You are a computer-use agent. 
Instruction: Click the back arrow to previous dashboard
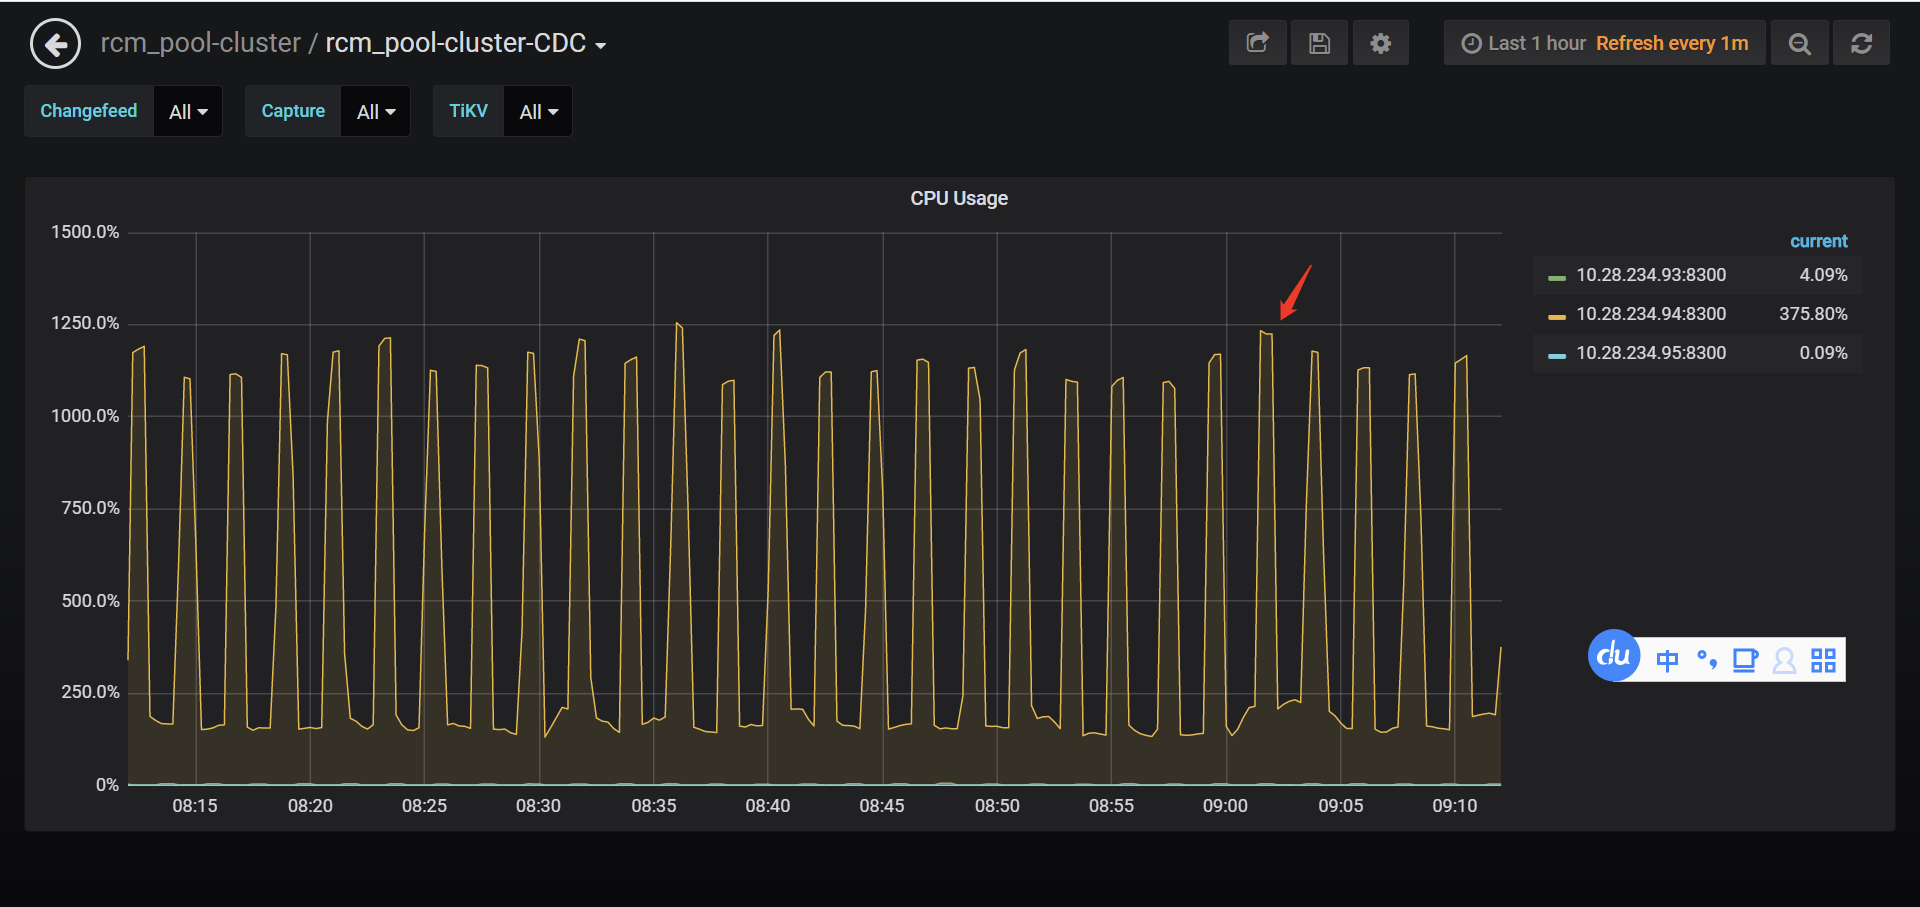(x=55, y=43)
